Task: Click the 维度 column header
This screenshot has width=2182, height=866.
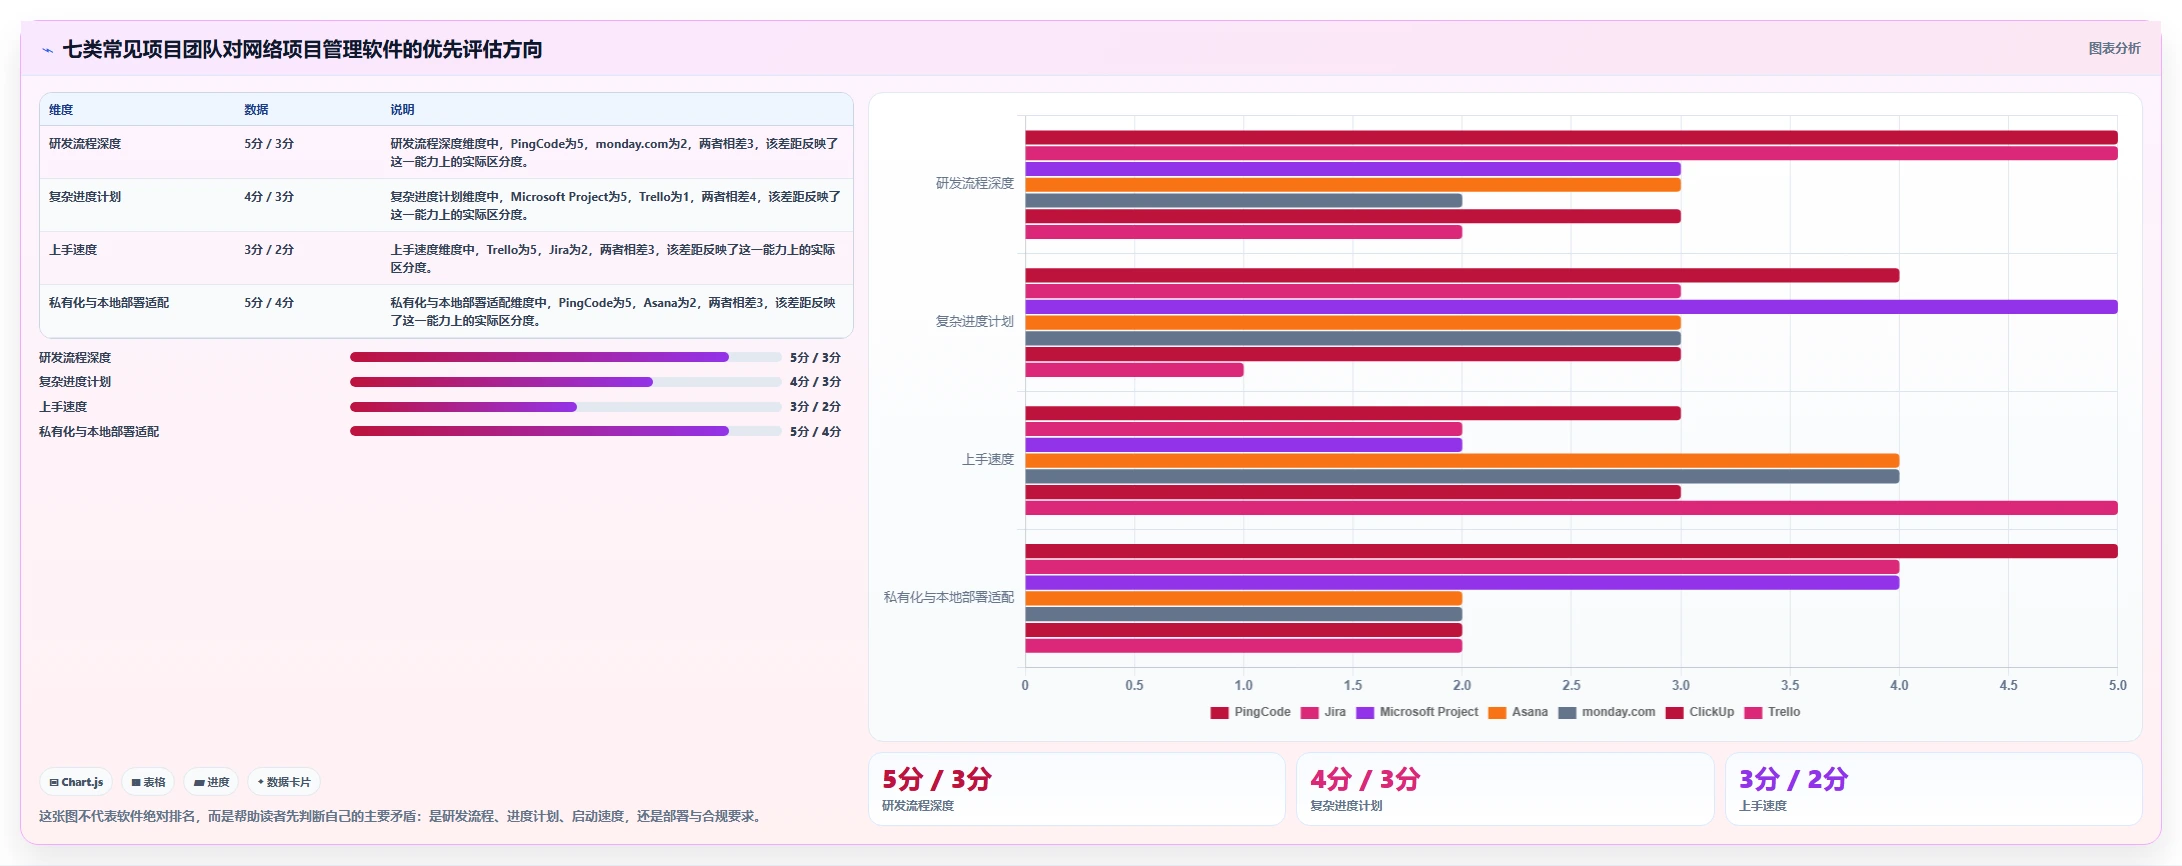Action: 61,110
